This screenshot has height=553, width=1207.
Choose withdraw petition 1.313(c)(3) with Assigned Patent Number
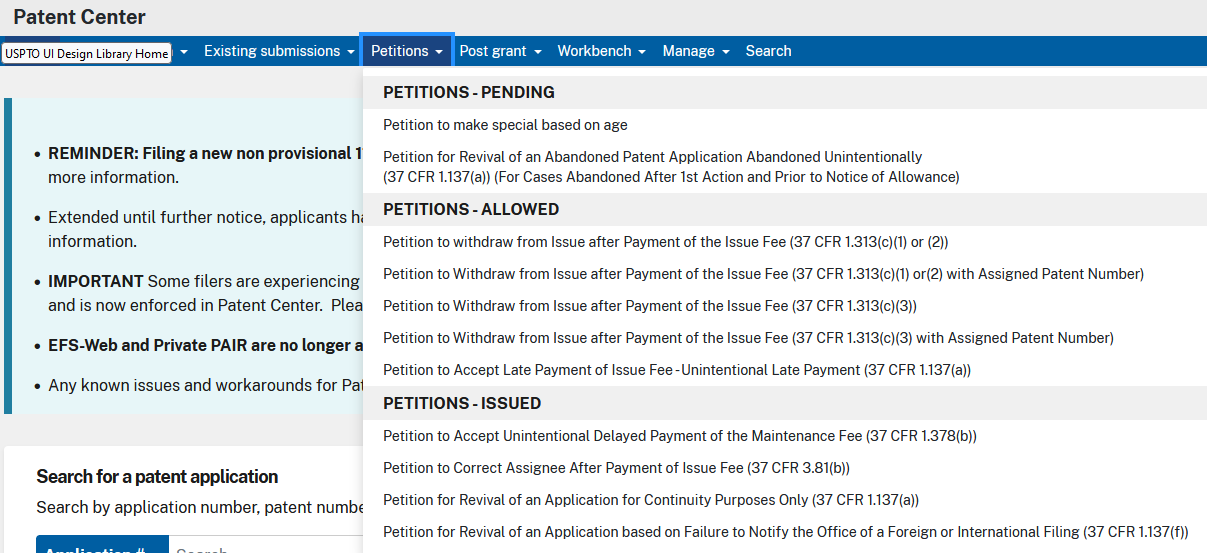[748, 338]
